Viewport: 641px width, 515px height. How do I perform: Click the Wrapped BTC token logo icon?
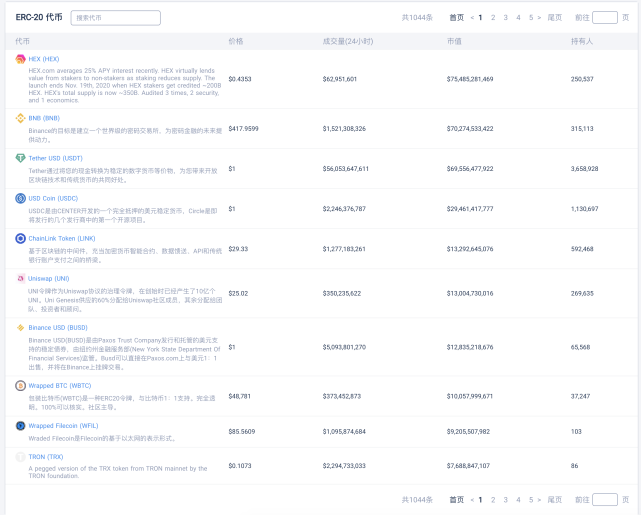(20, 385)
